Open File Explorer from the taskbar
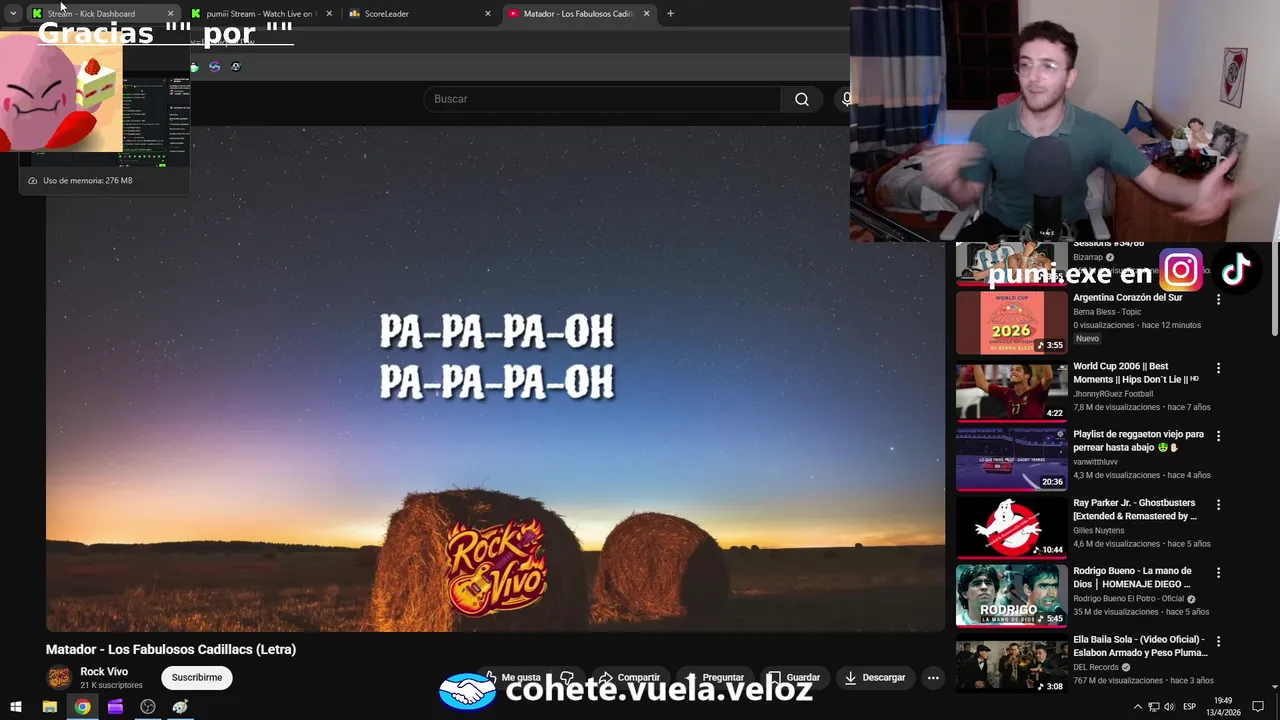 [49, 707]
